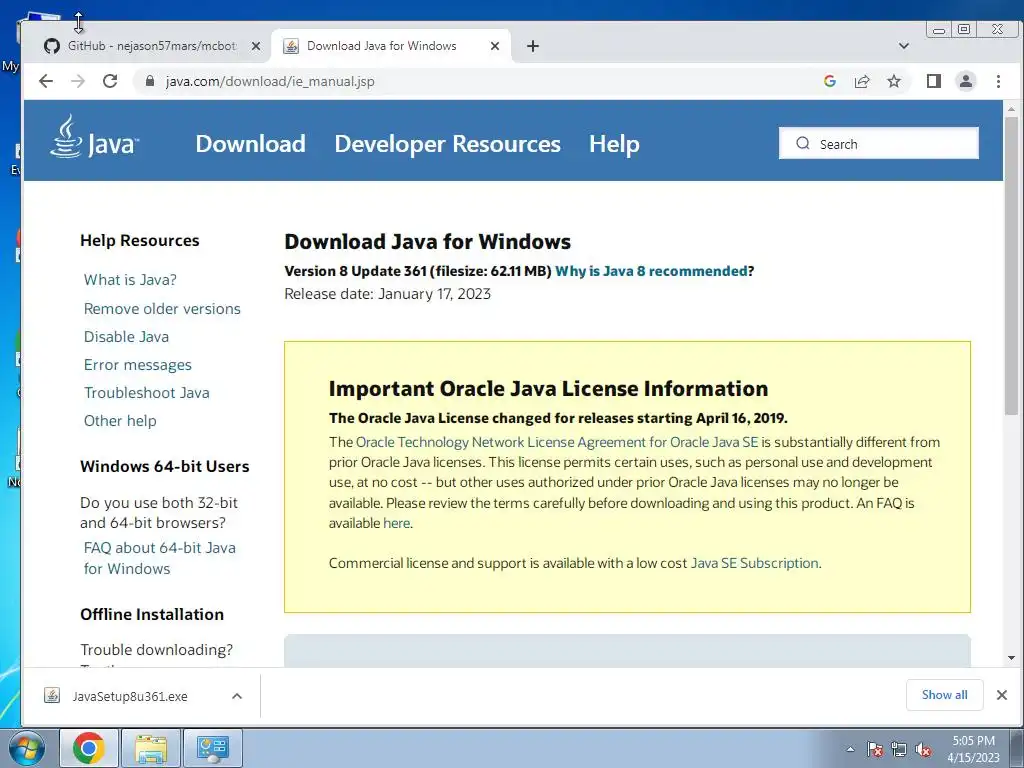This screenshot has width=1024, height=768.
Task: Open the Windows Start button
Action: 27,748
